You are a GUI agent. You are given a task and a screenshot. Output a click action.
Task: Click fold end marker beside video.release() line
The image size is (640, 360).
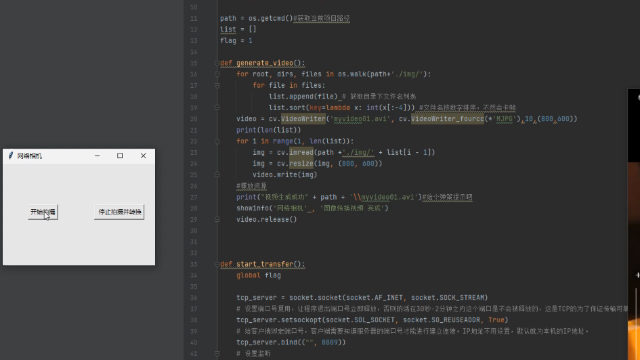(x=217, y=220)
